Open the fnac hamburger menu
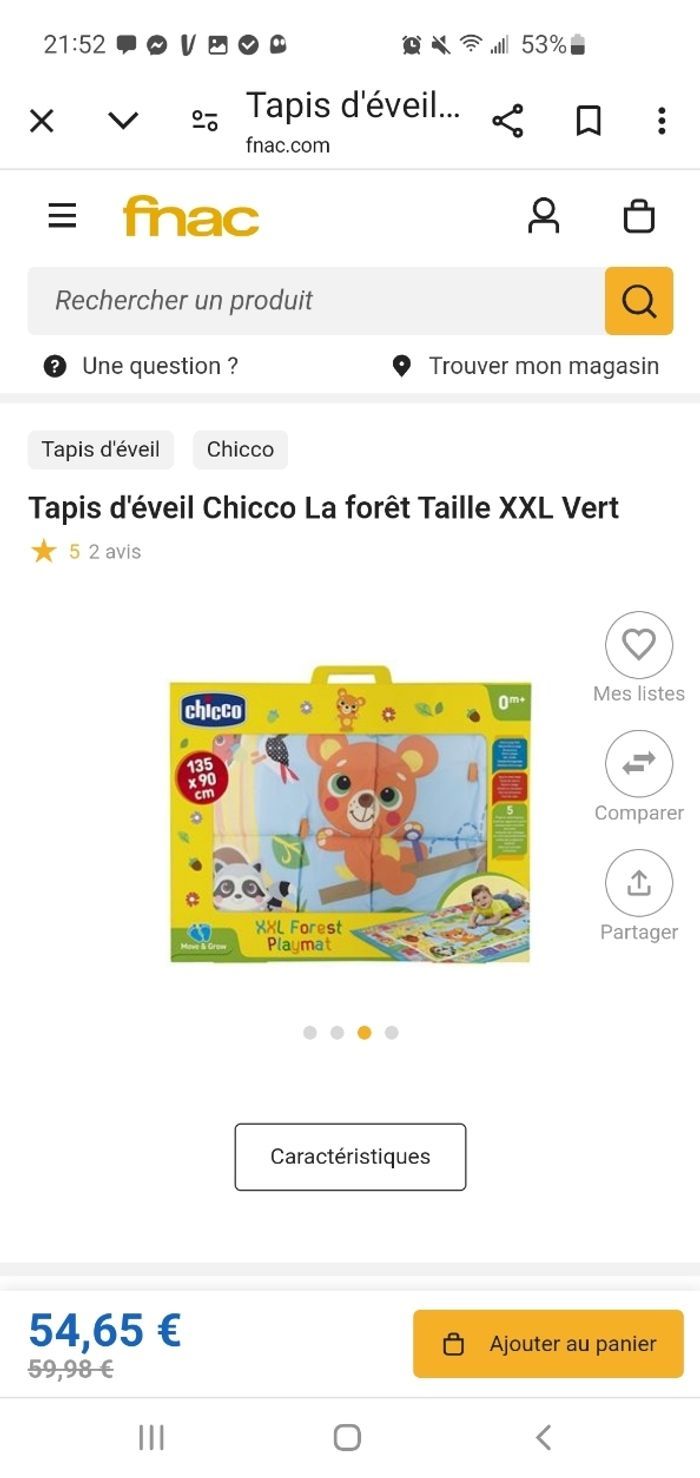Screen dimensions: 700x1478 coord(62,216)
